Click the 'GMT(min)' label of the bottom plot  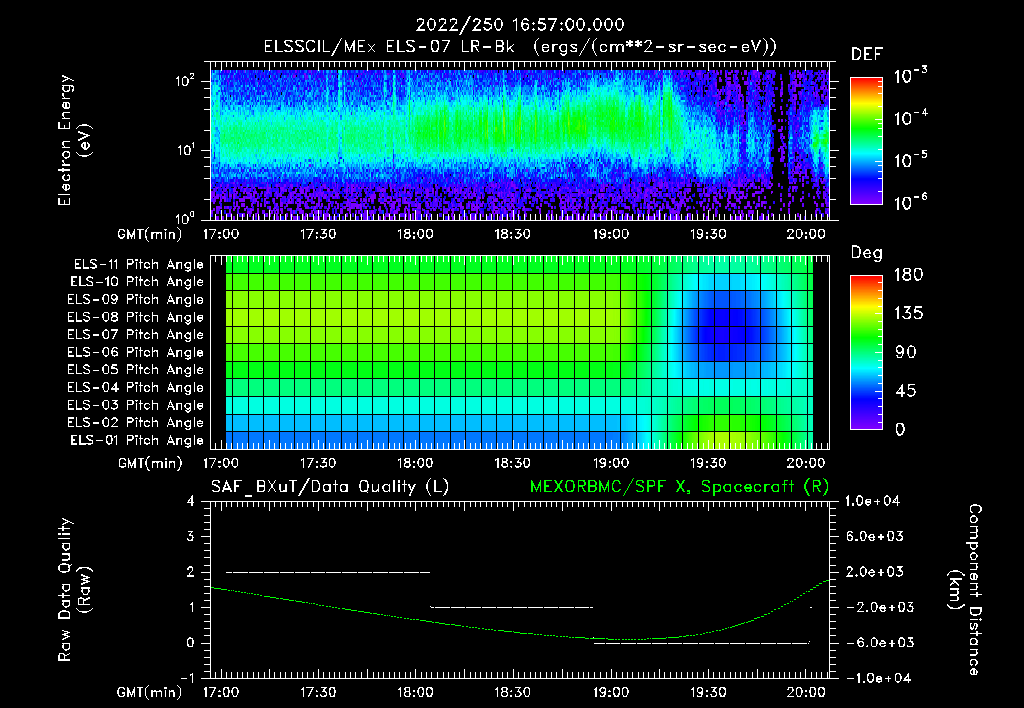pyautogui.click(x=149, y=692)
